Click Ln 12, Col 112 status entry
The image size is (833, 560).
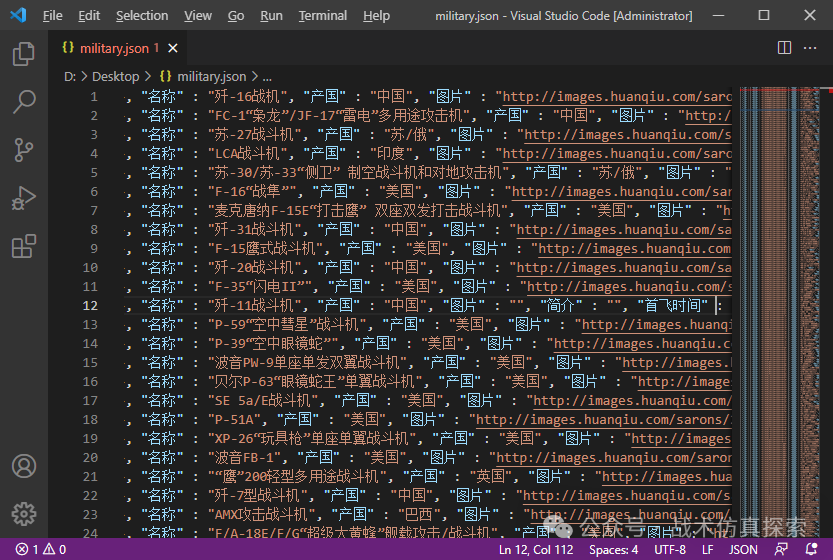click(x=536, y=549)
